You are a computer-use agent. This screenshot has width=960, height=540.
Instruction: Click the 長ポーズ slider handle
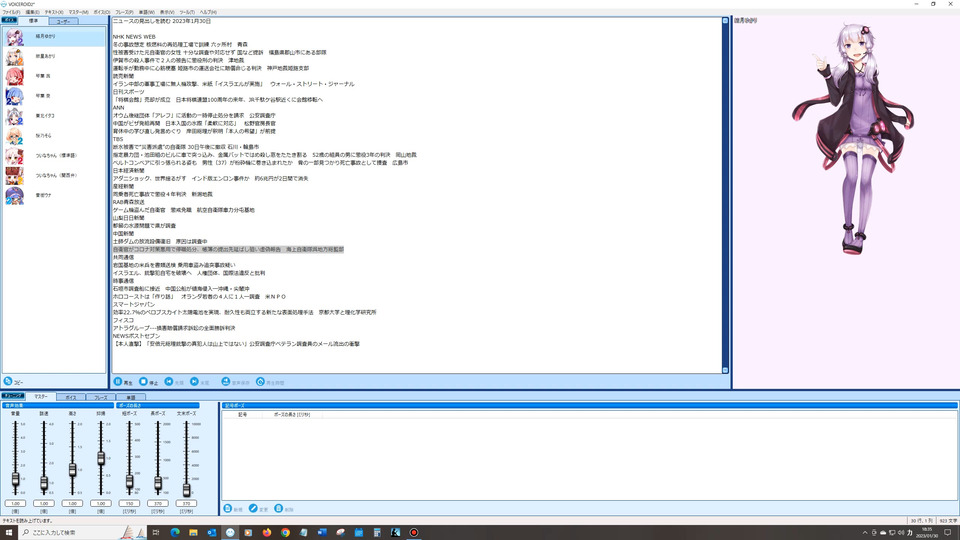158,483
